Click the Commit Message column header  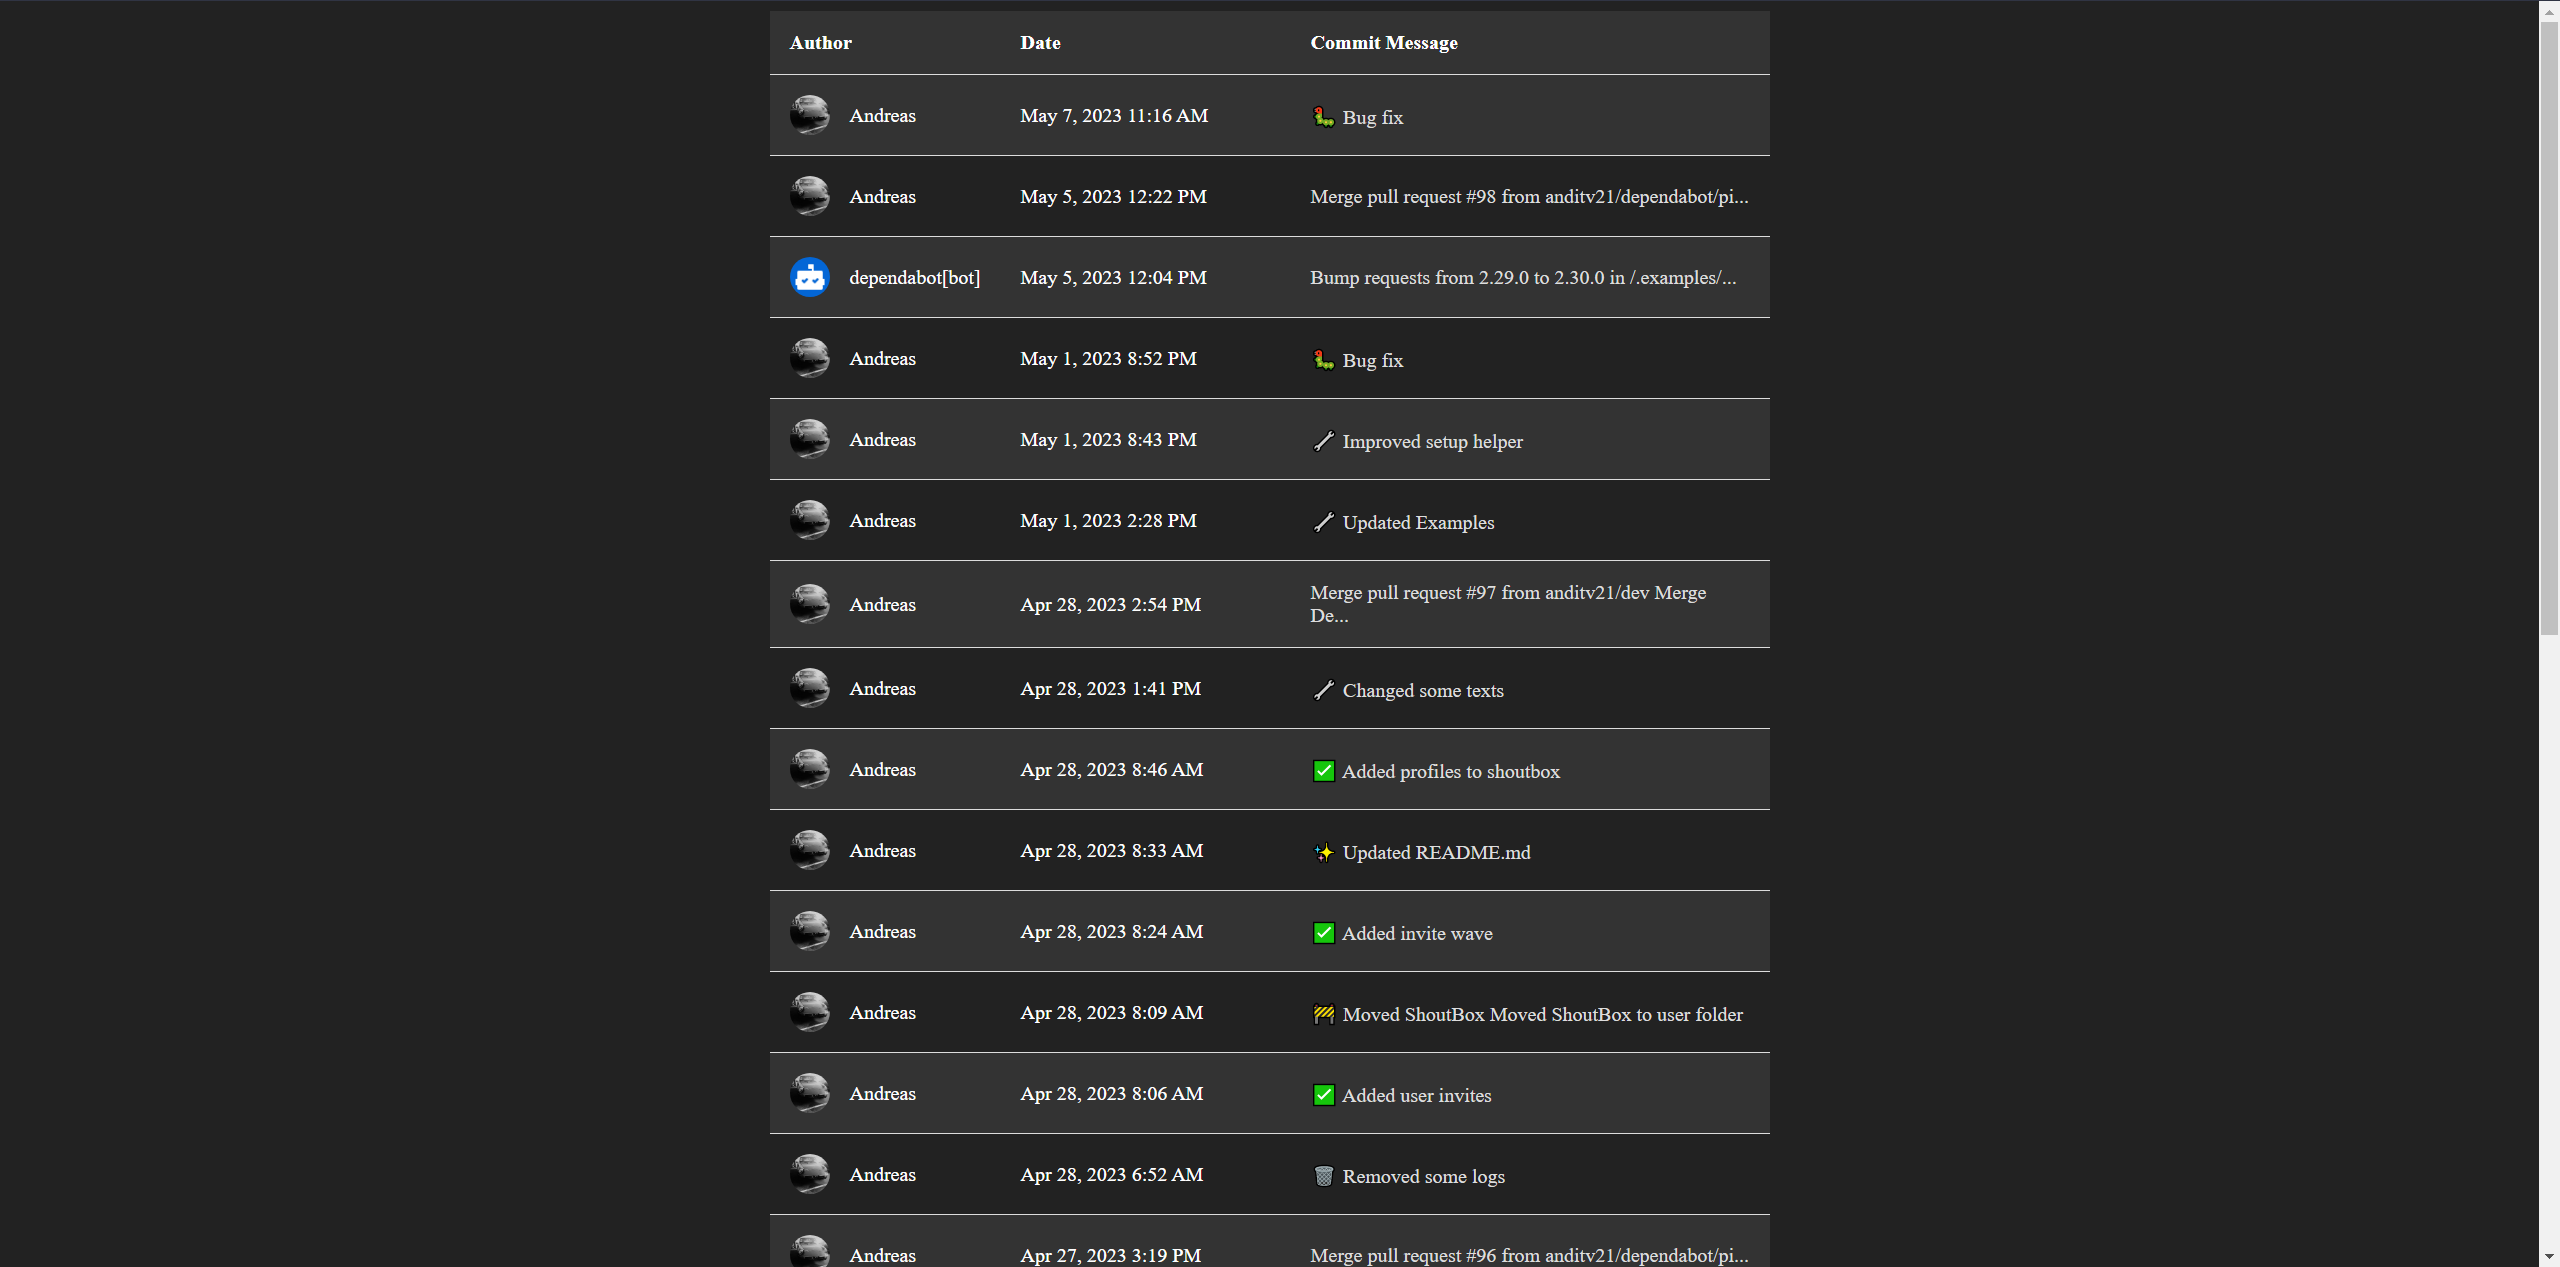(1383, 42)
